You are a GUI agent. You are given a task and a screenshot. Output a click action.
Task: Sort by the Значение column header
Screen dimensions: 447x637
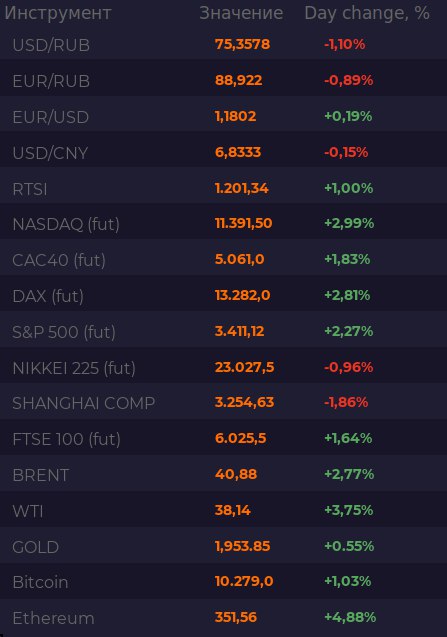pyautogui.click(x=241, y=13)
